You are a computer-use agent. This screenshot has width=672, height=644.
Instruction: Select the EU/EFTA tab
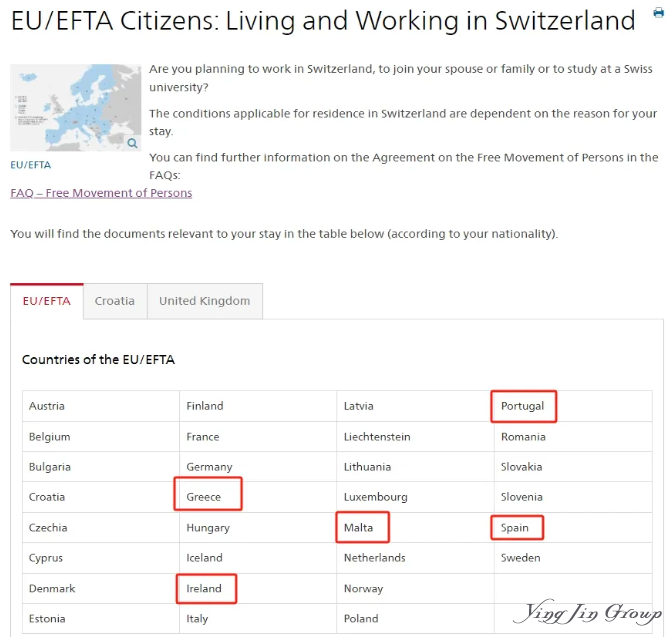coord(47,301)
